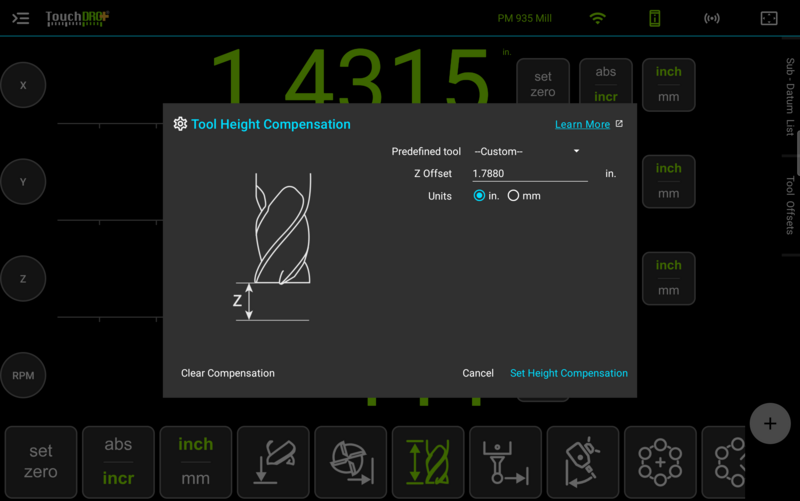Tap set zero in bottom toolbar
The image size is (800, 501).
pos(41,462)
